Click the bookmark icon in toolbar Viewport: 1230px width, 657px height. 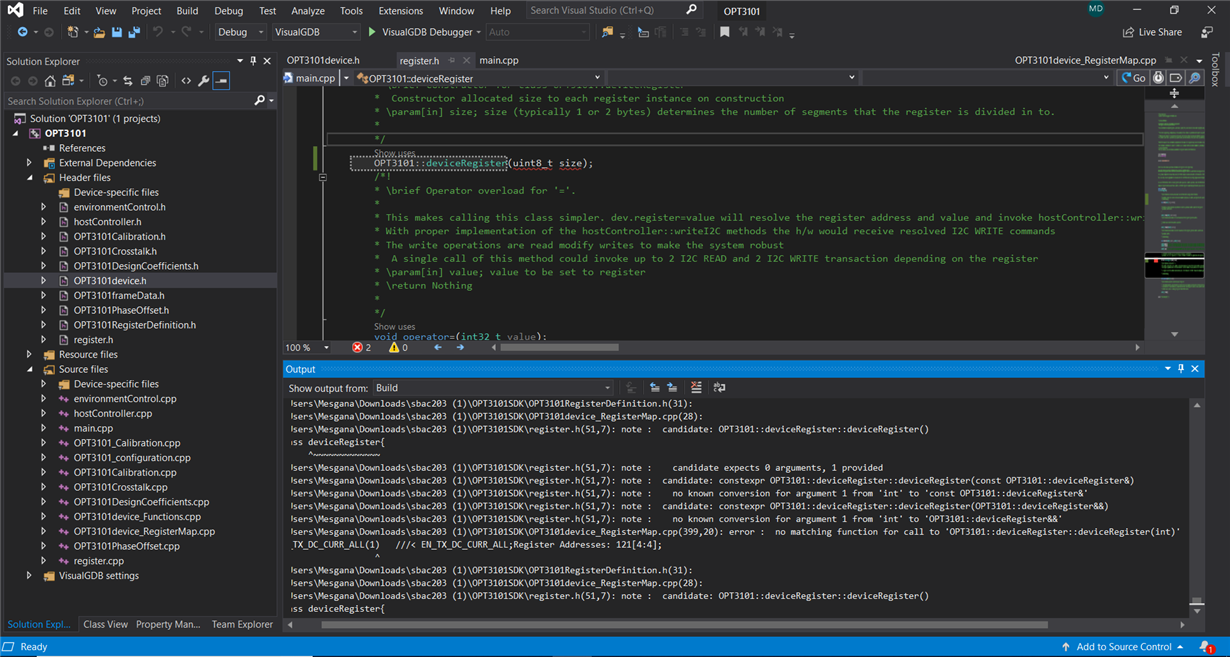(724, 32)
